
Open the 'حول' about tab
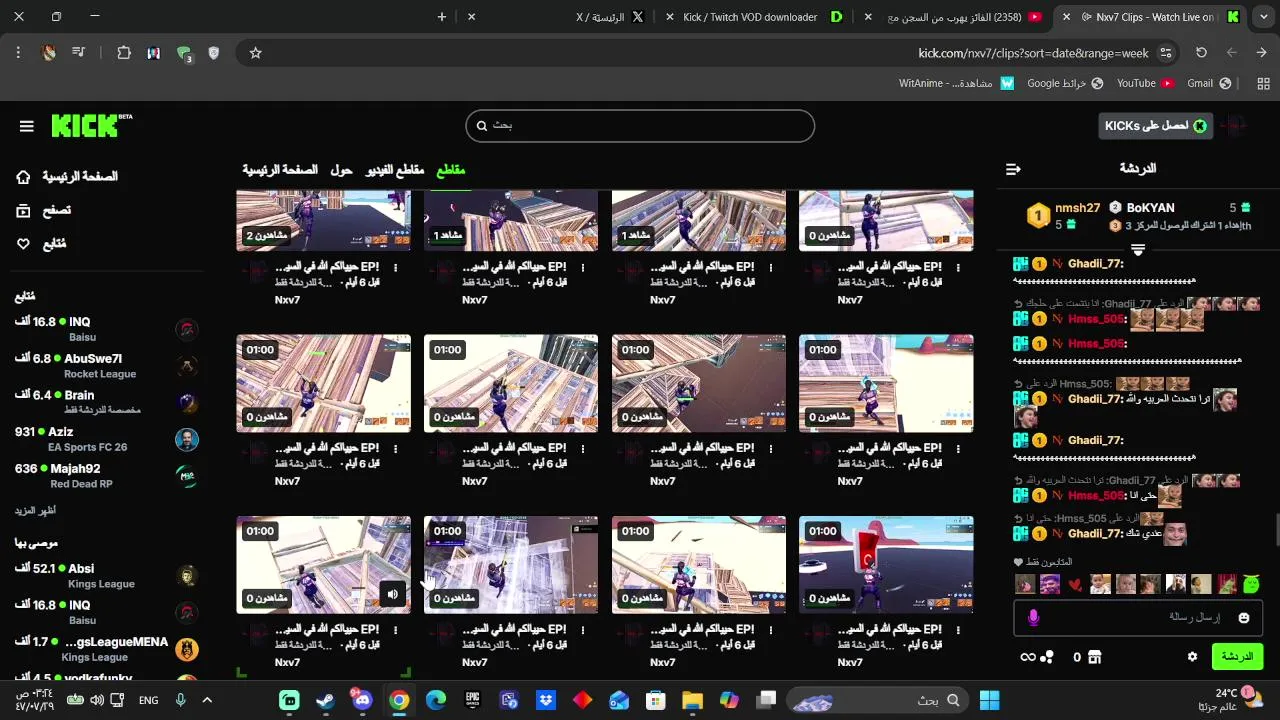(341, 170)
